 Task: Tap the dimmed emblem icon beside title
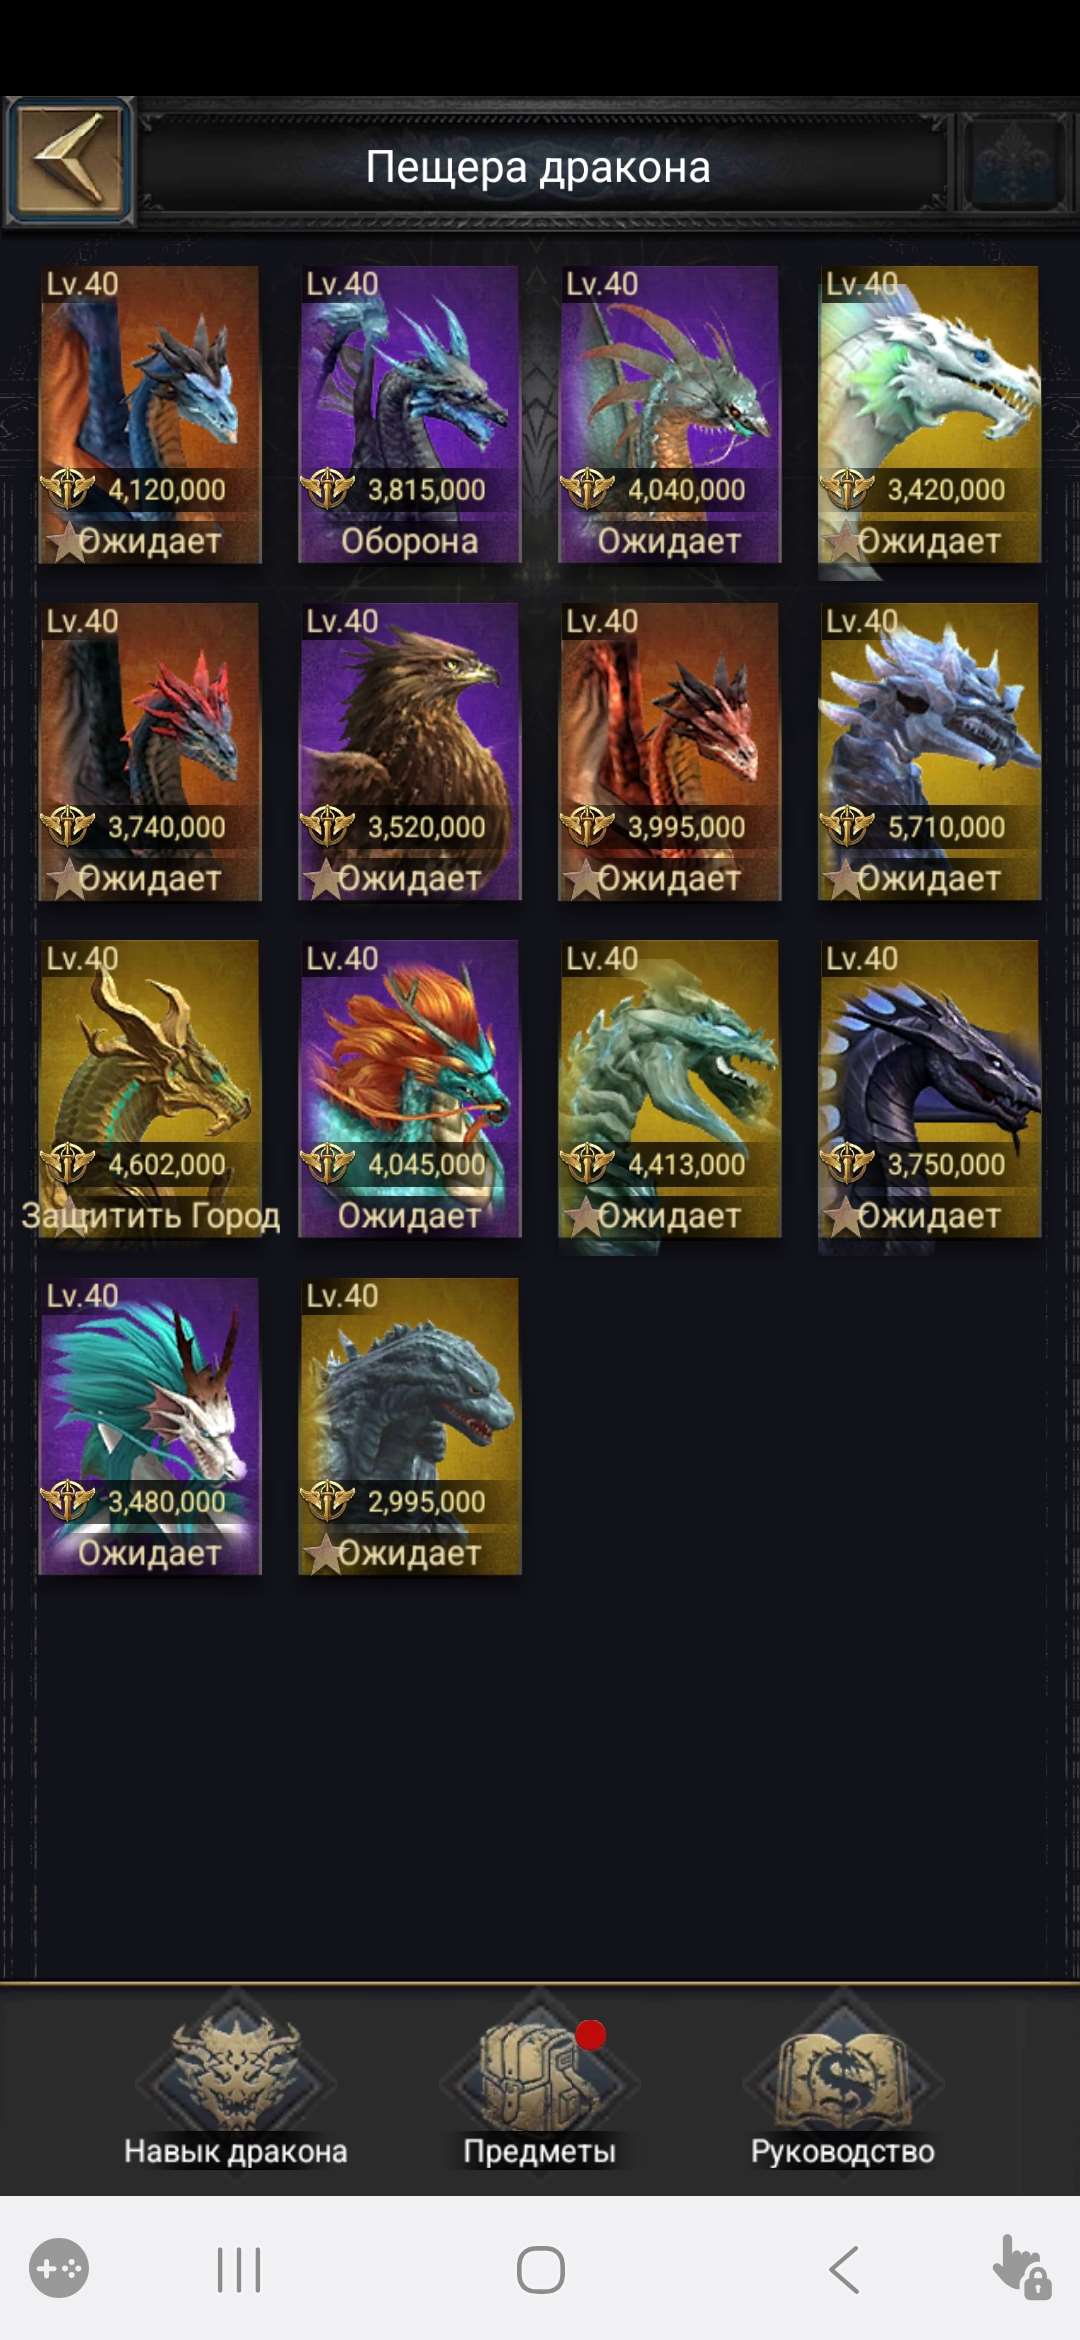pyautogui.click(x=1015, y=162)
